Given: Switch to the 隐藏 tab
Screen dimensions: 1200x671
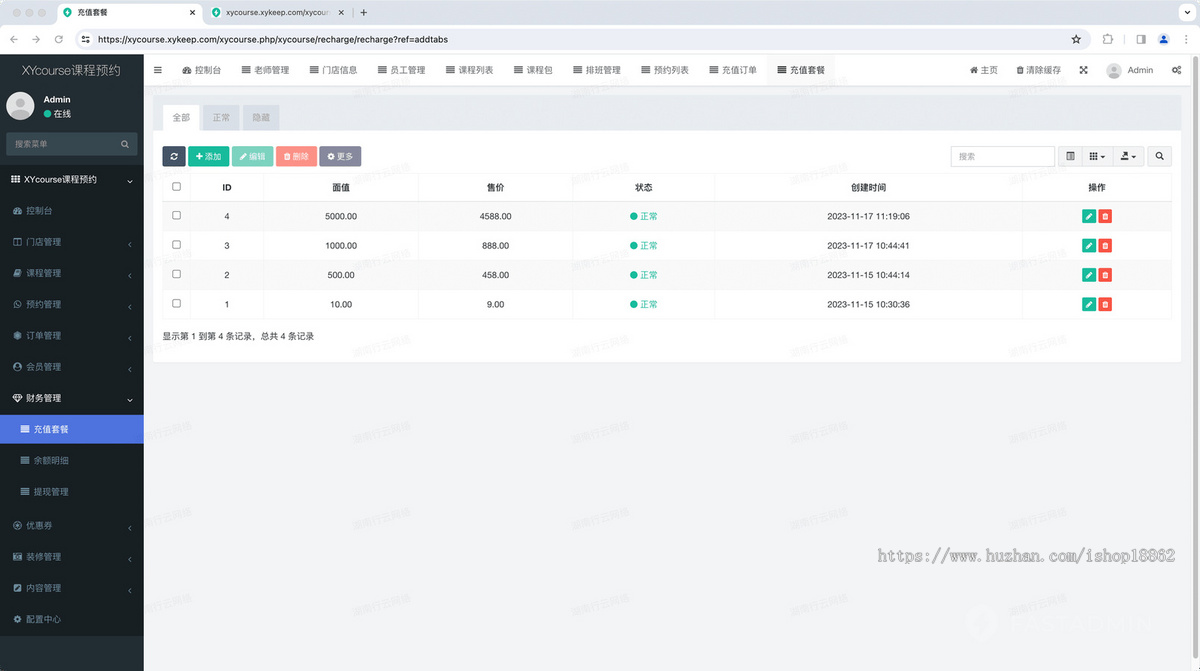Looking at the screenshot, I should (x=260, y=117).
